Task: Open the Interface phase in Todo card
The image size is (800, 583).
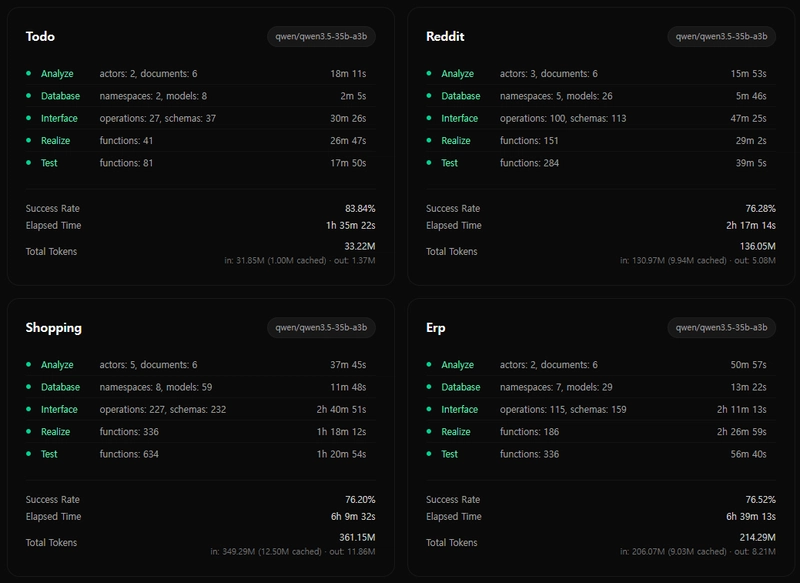Action: (x=59, y=118)
